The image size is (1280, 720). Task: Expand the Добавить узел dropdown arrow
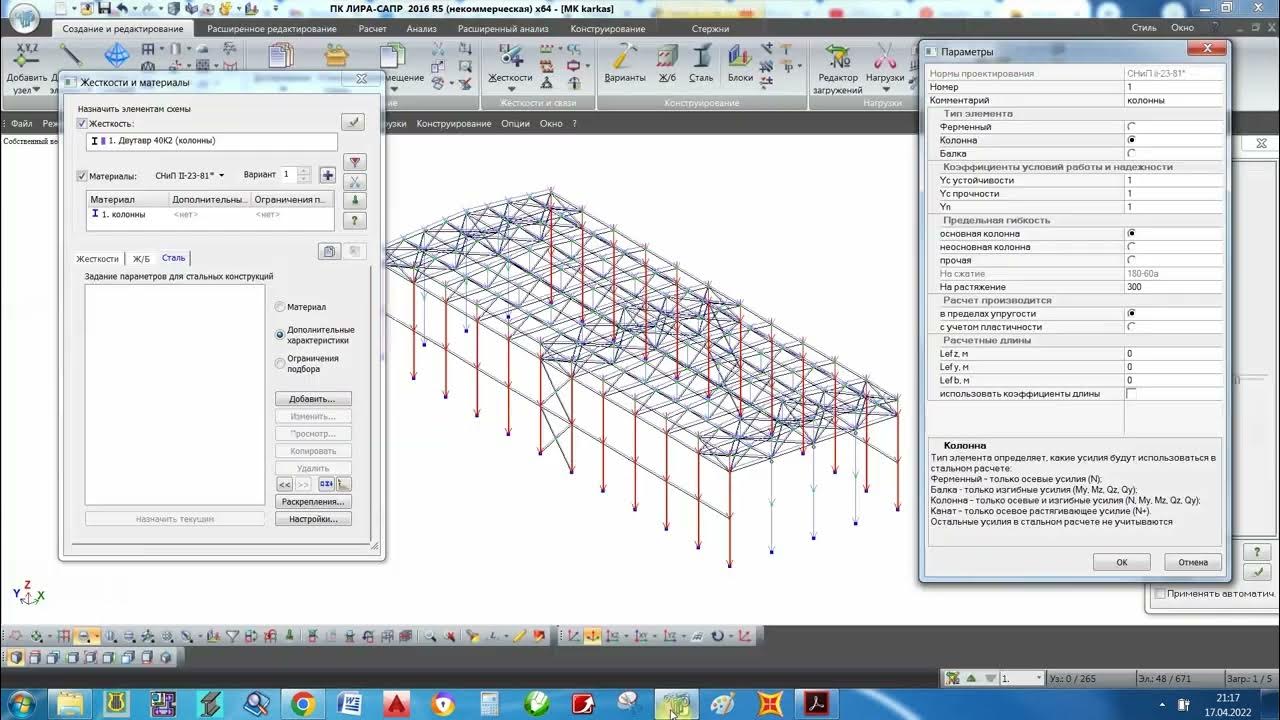pos(38,90)
